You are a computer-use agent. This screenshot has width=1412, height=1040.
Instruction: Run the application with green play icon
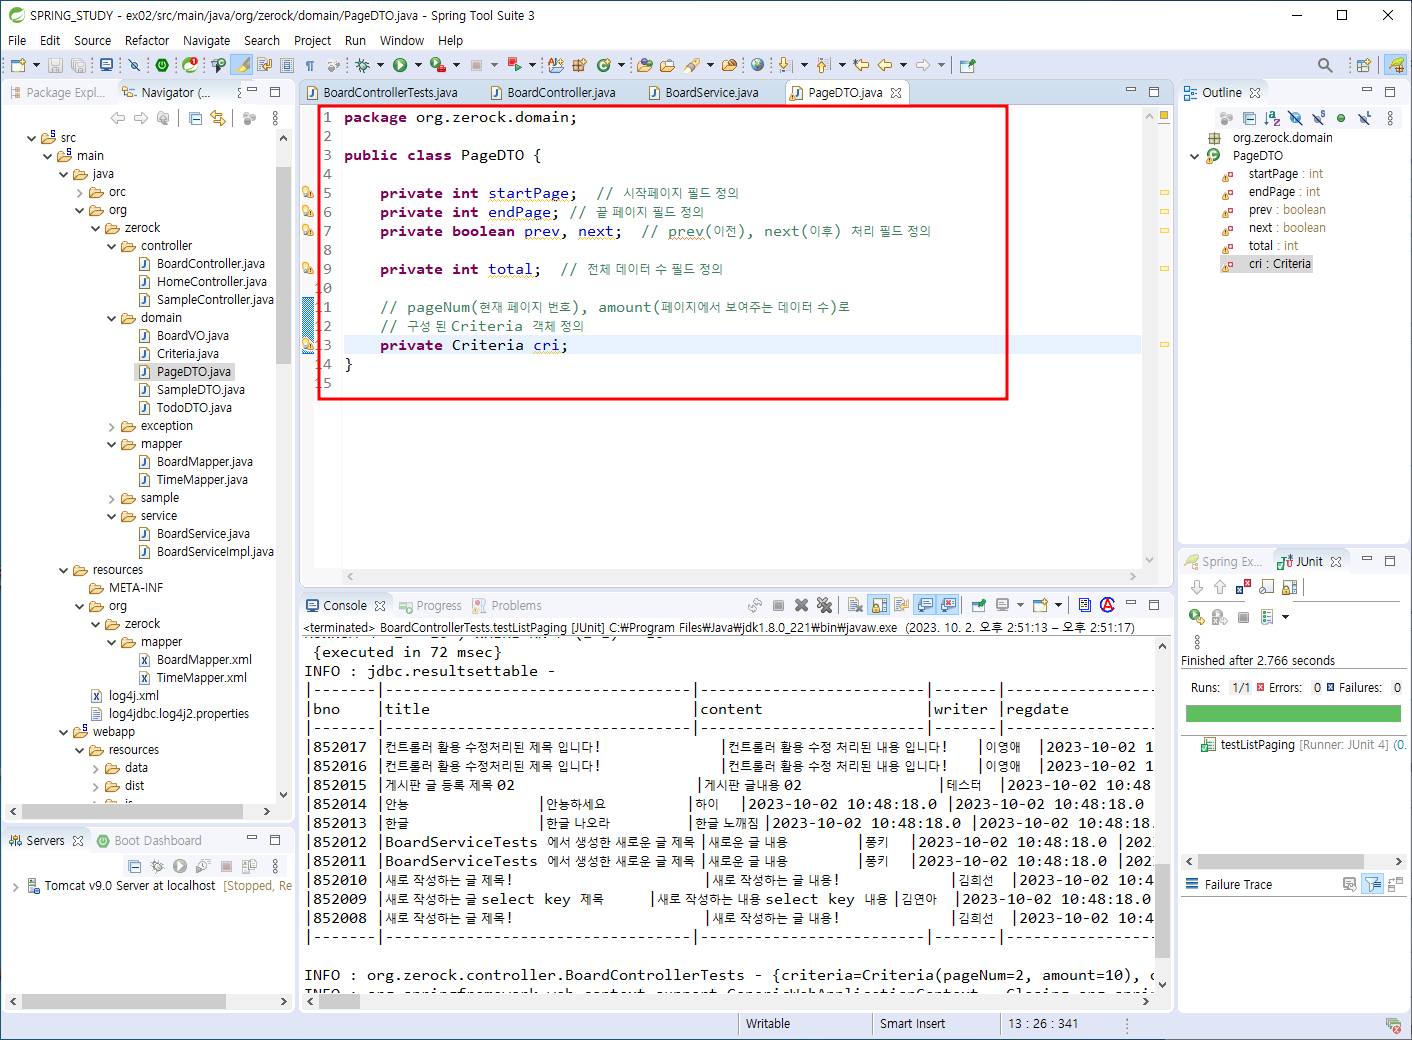(x=400, y=65)
